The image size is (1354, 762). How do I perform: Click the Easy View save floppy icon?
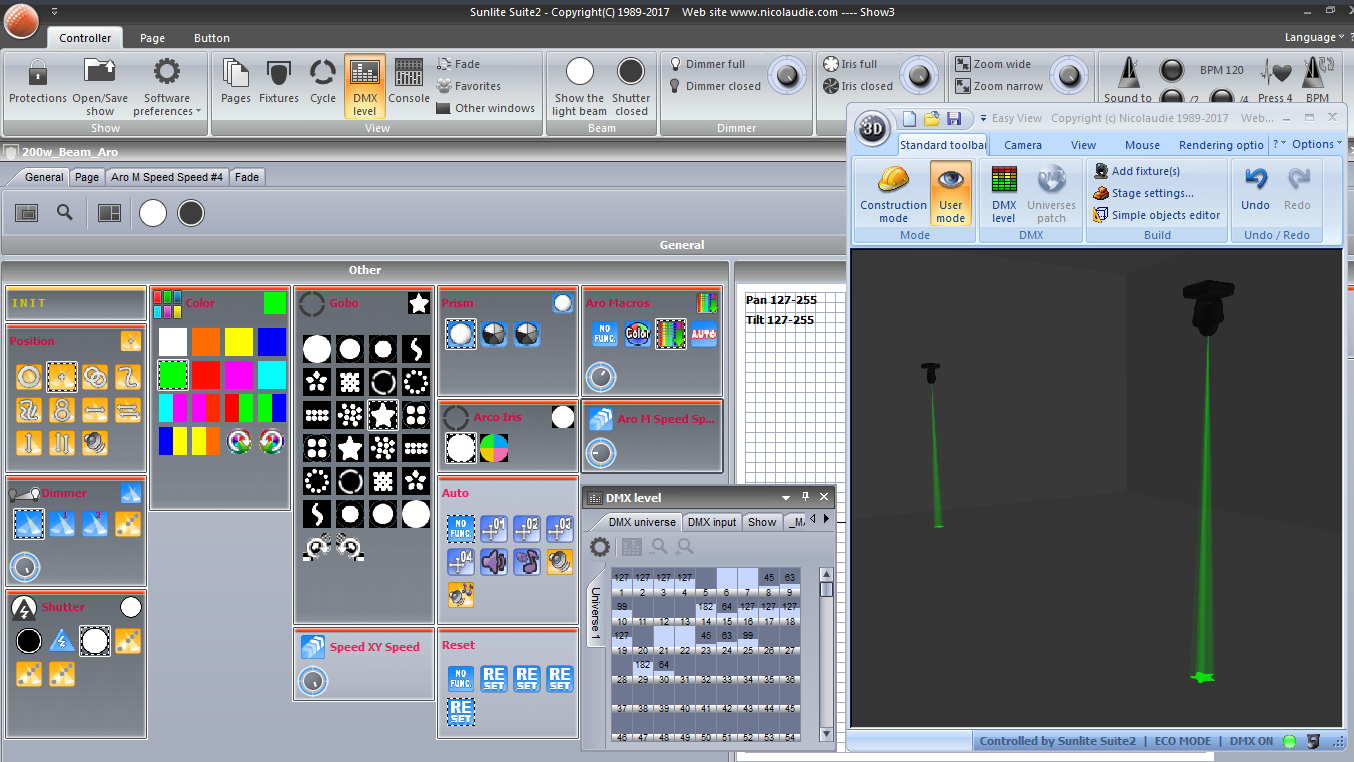(954, 118)
